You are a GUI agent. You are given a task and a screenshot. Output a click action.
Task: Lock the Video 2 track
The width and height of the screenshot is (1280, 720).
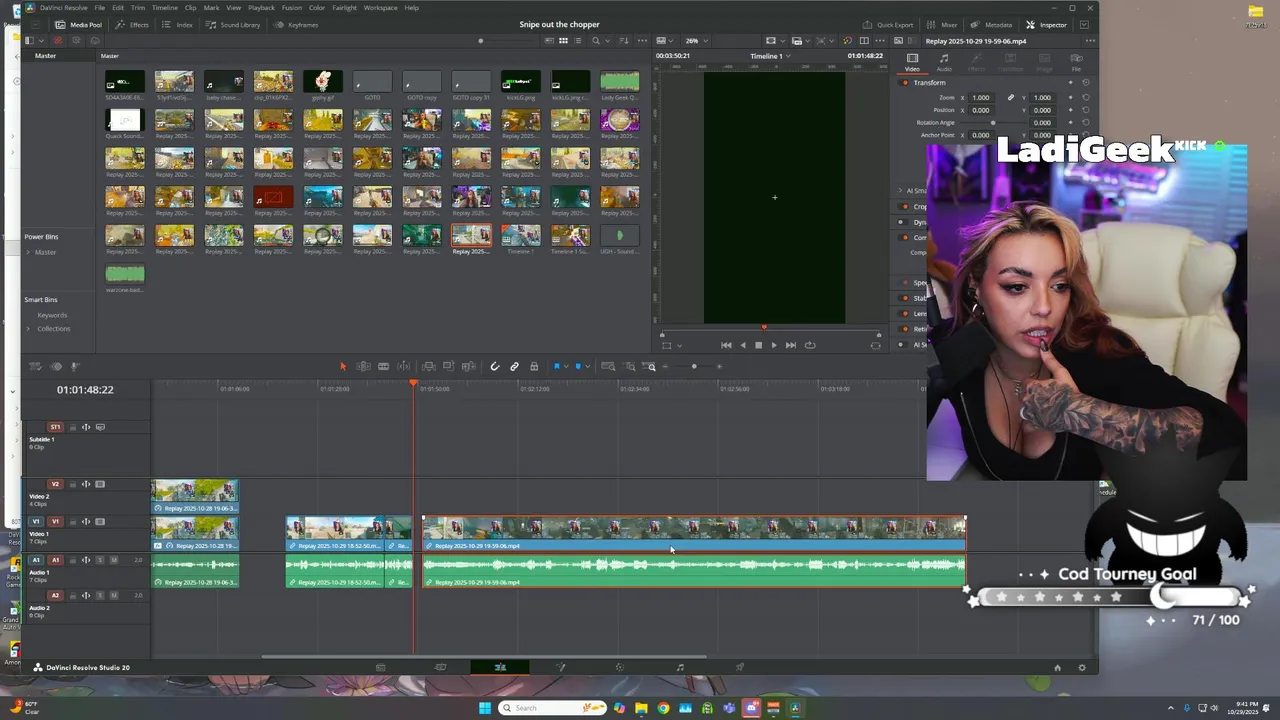pyautogui.click(x=73, y=485)
